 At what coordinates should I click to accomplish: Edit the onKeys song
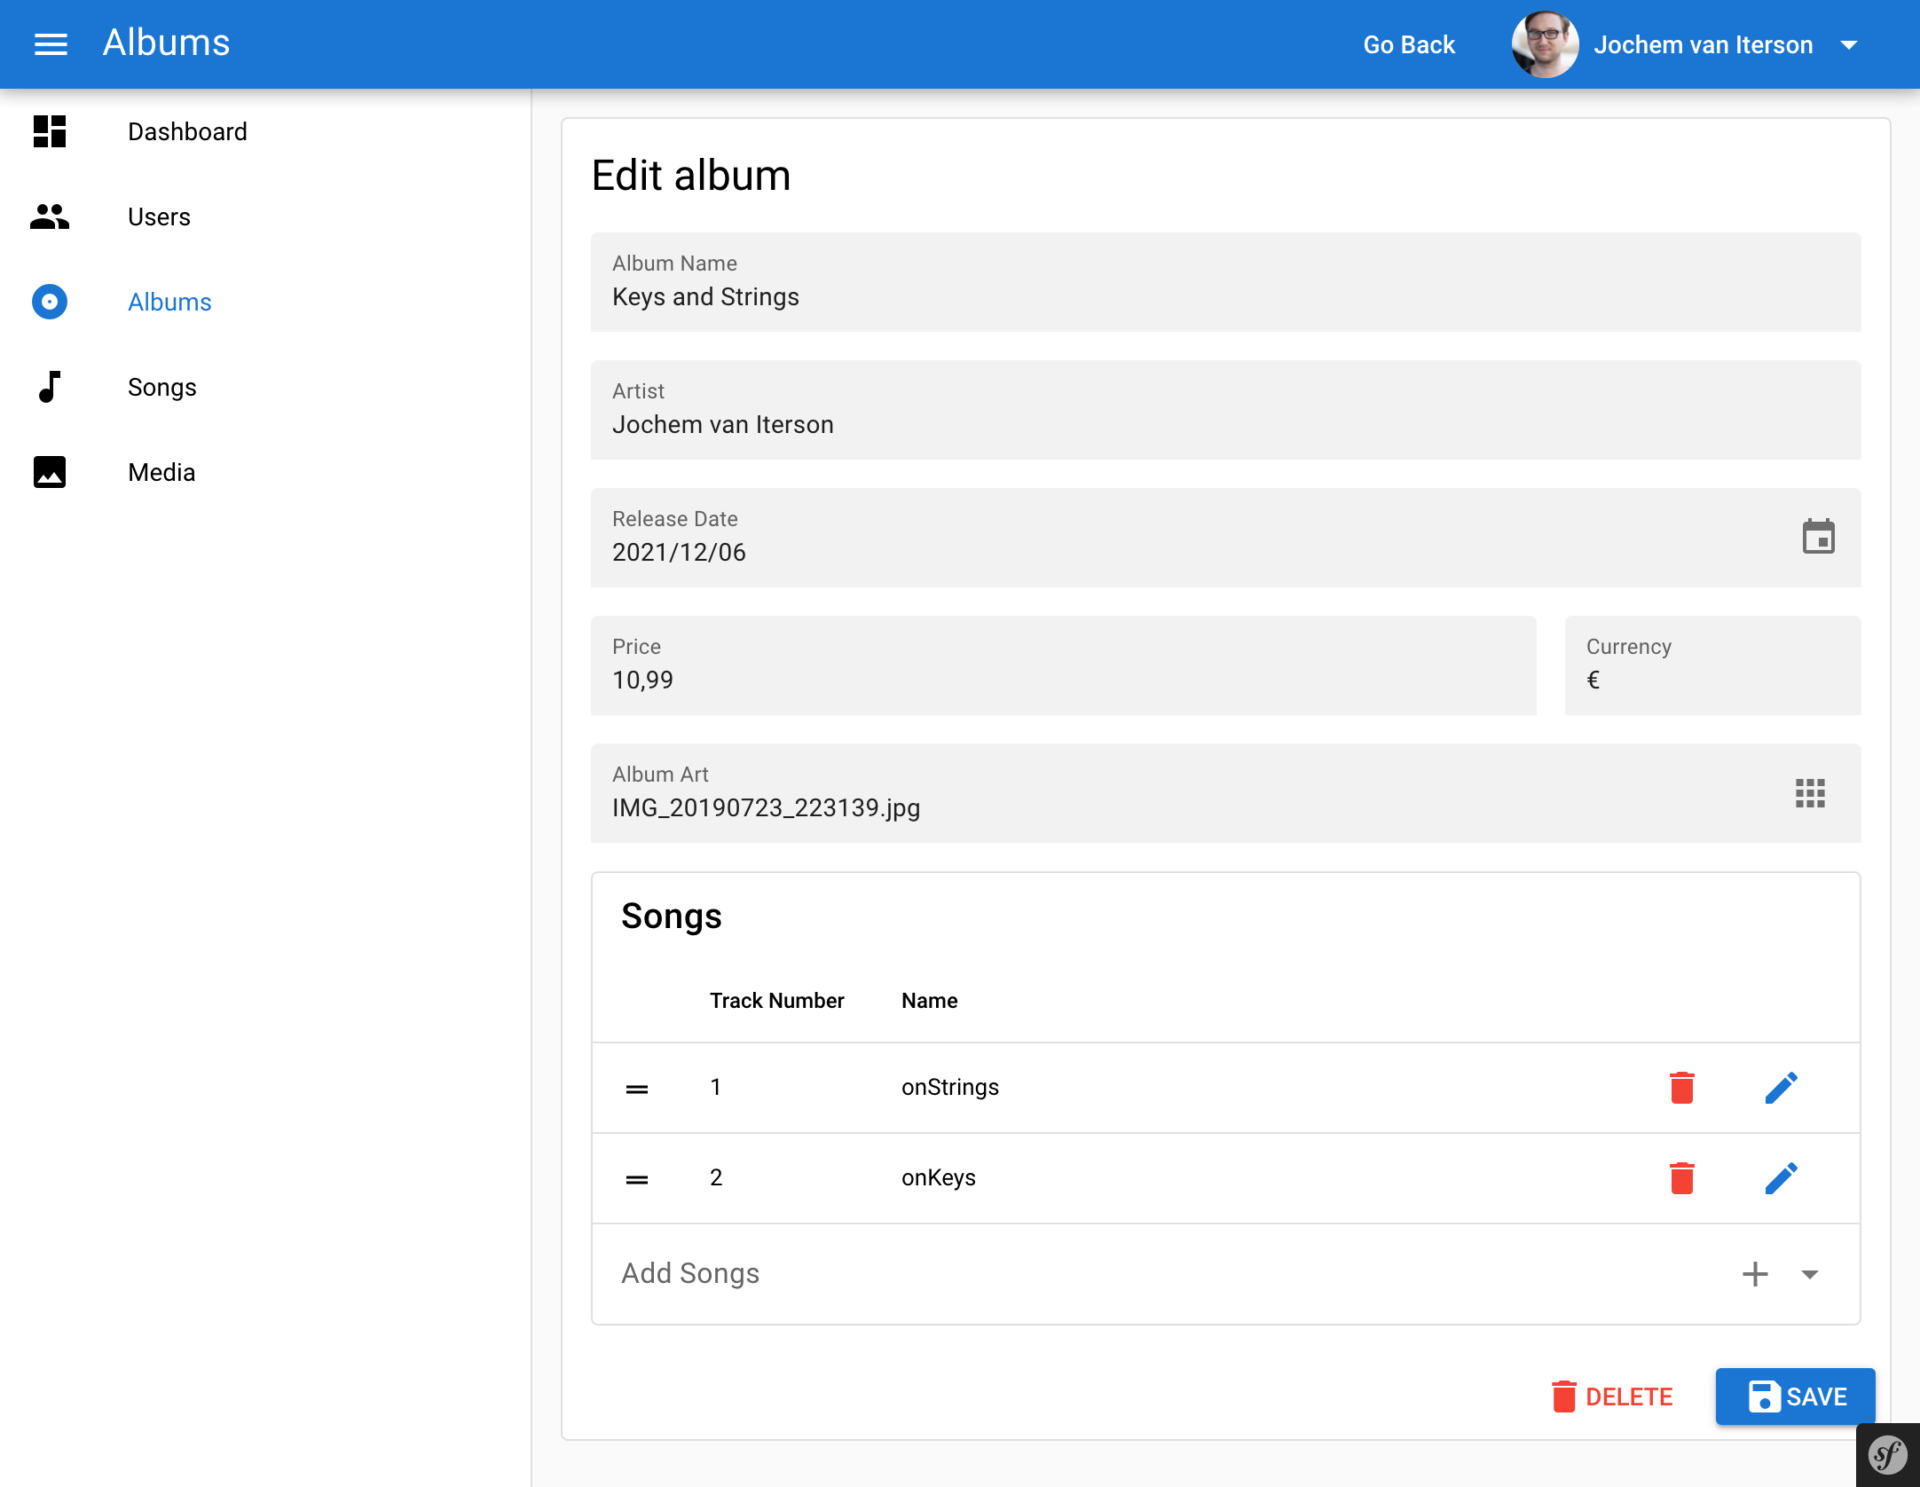click(1781, 1178)
